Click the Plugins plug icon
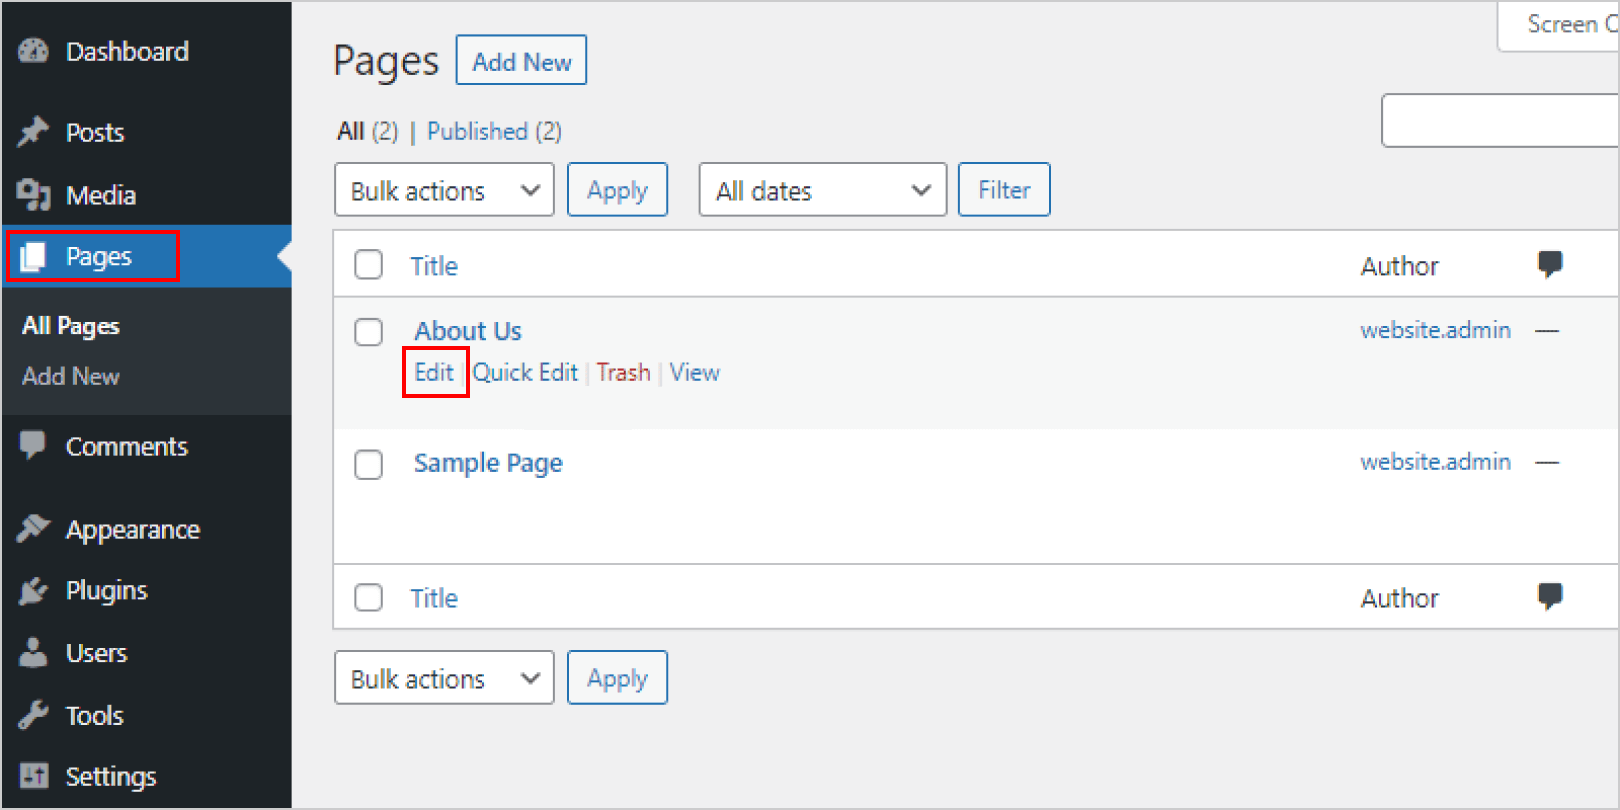 click(33, 591)
